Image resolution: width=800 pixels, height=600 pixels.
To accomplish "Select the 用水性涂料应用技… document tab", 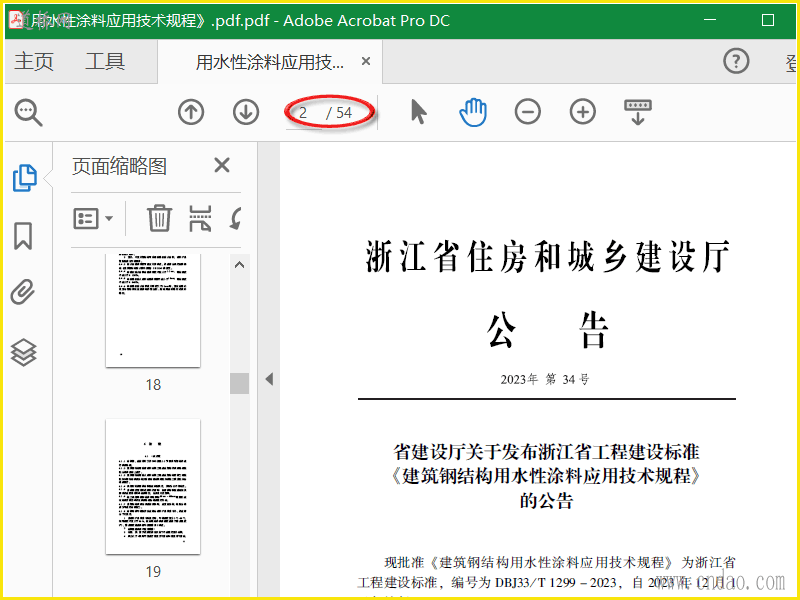I will point(270,62).
